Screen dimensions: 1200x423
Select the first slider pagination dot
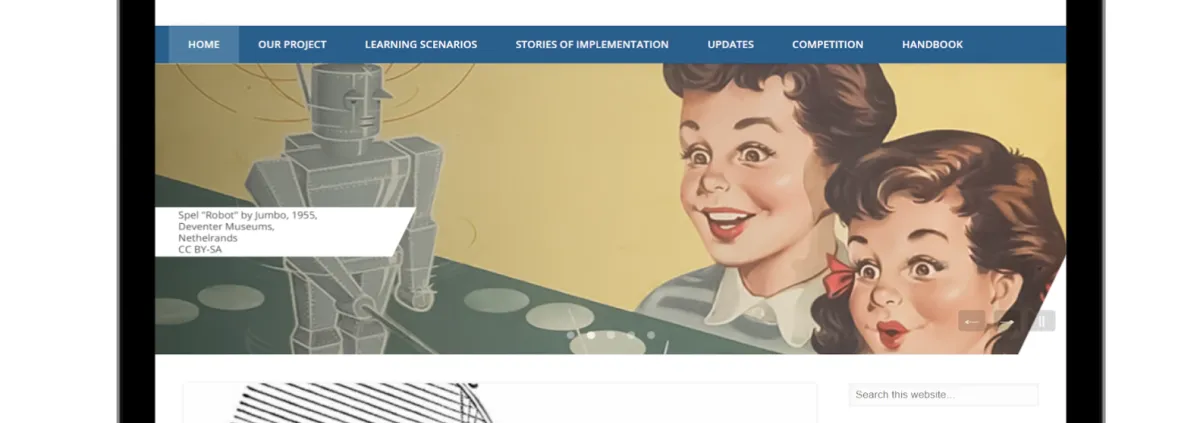571,335
